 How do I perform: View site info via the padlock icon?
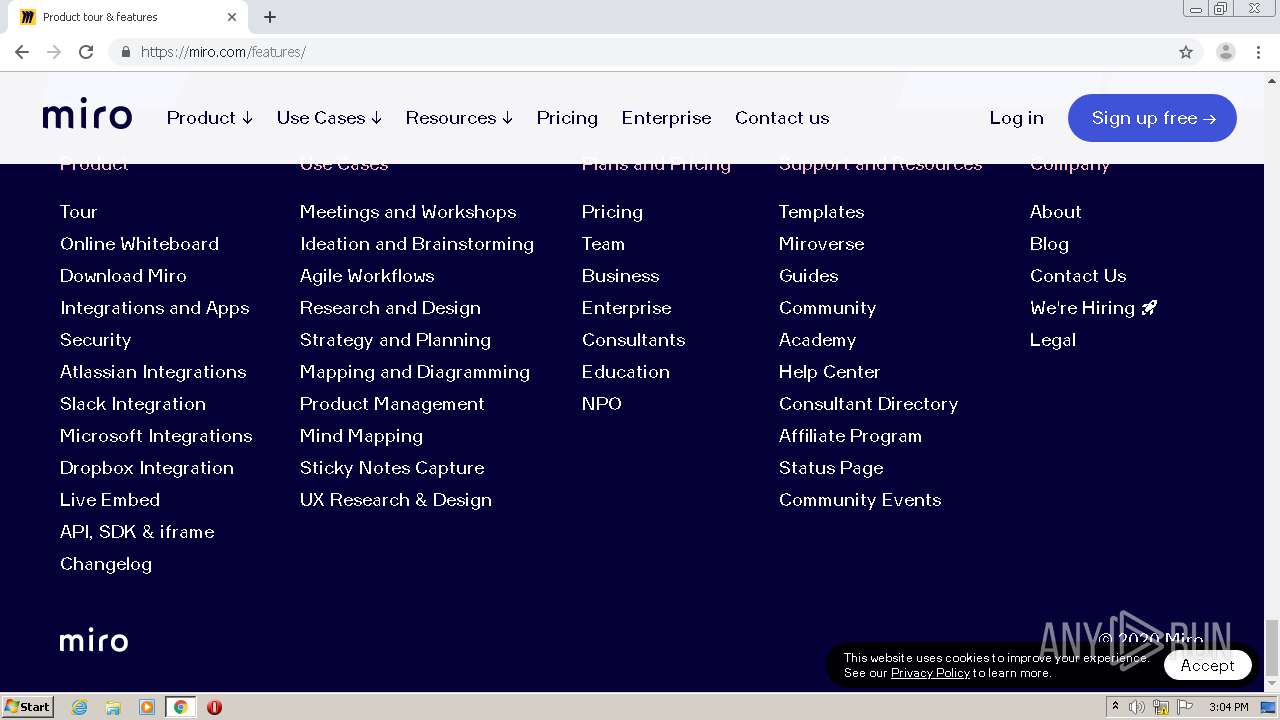125,52
